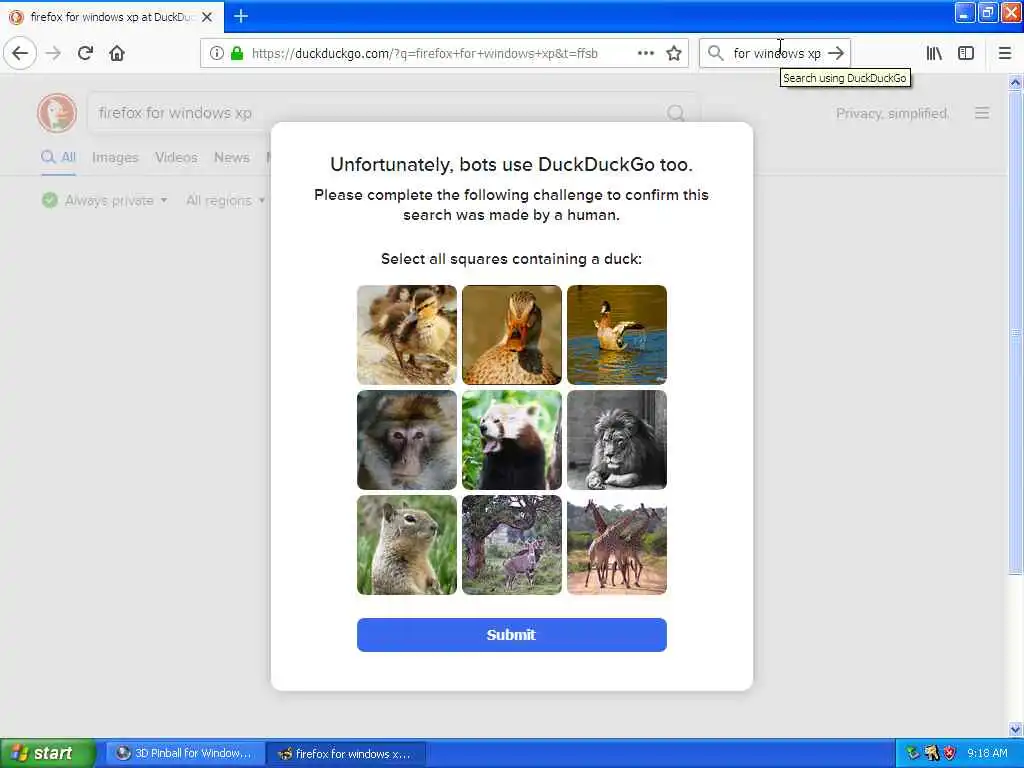Click the scrollbar down arrow
The width and height of the screenshot is (1024, 768).
pos(1015,729)
